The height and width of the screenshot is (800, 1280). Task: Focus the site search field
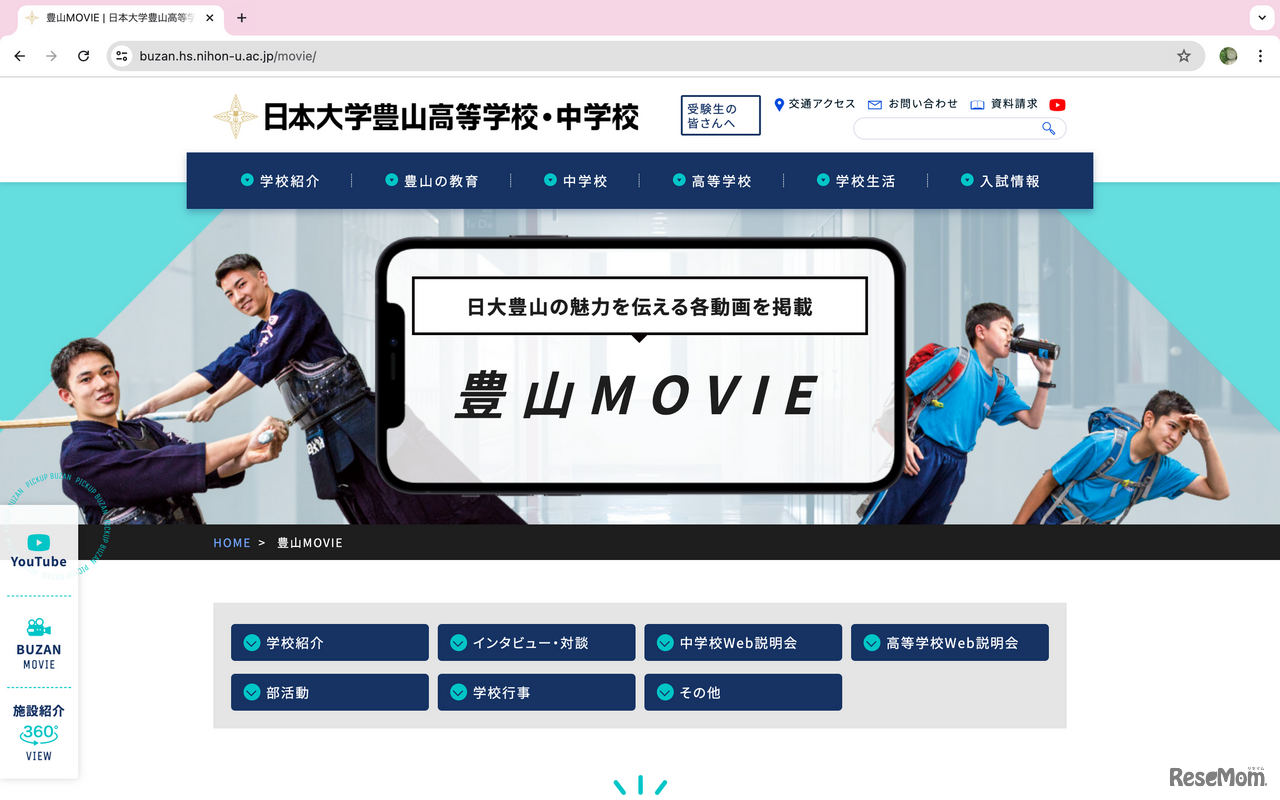click(959, 128)
